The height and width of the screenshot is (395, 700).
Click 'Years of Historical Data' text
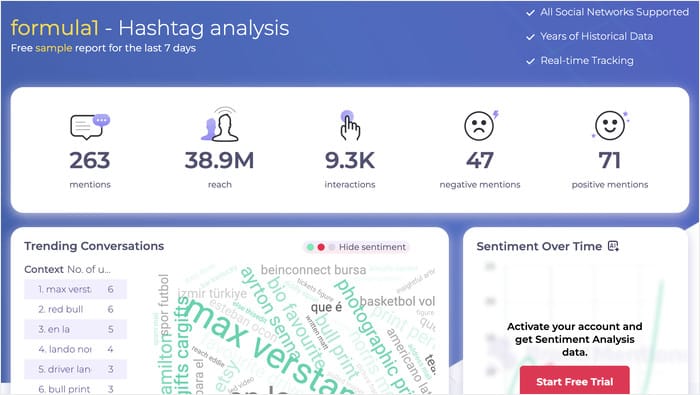(x=596, y=36)
